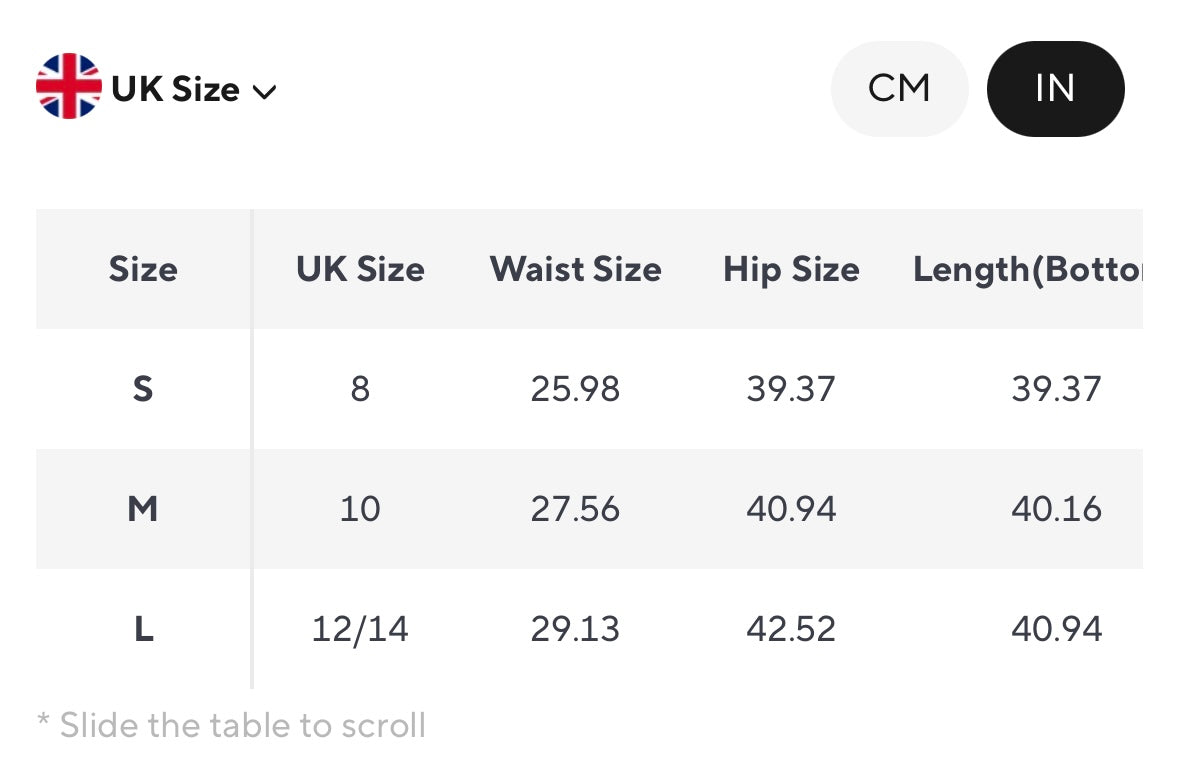Click hip size value 40.94
Image resolution: width=1179 pixels, height=772 pixels.
[791, 509]
